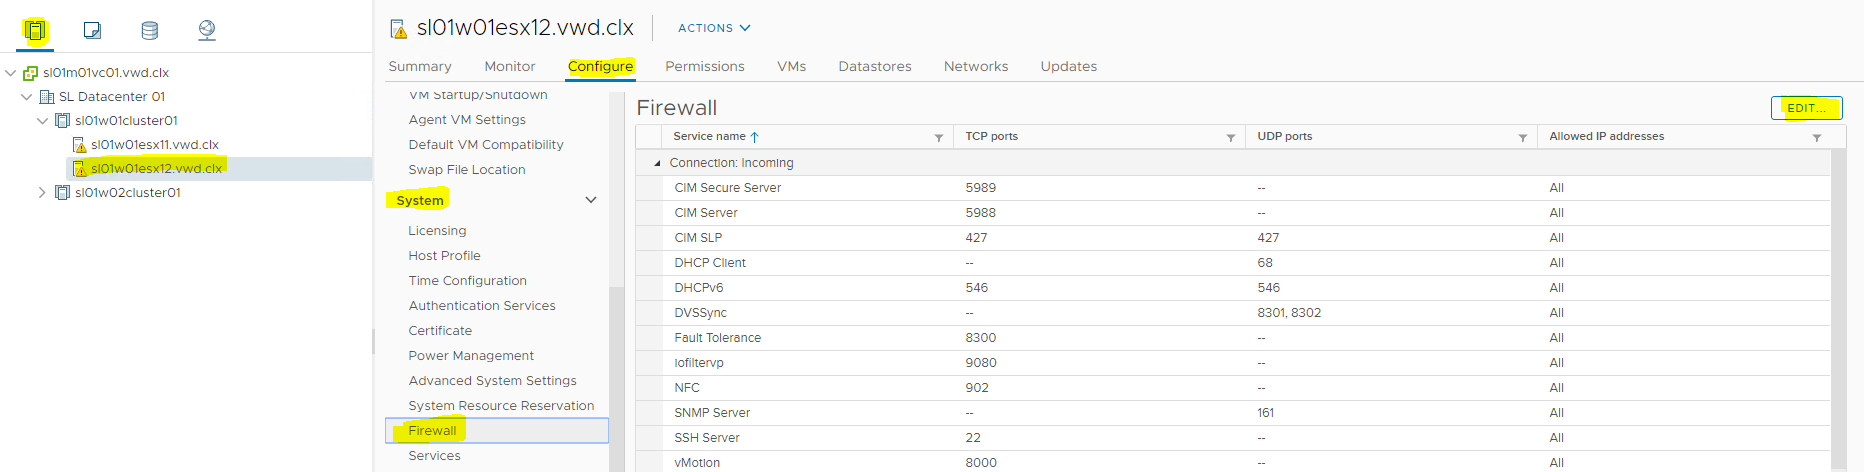Open Swap File Location settings
The width and height of the screenshot is (1864, 472).
[467, 170]
